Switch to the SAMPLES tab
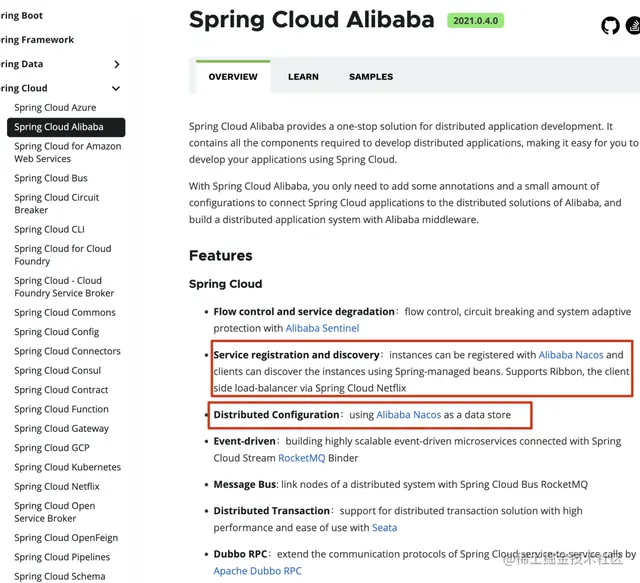Image resolution: width=640 pixels, height=583 pixels. tap(371, 77)
